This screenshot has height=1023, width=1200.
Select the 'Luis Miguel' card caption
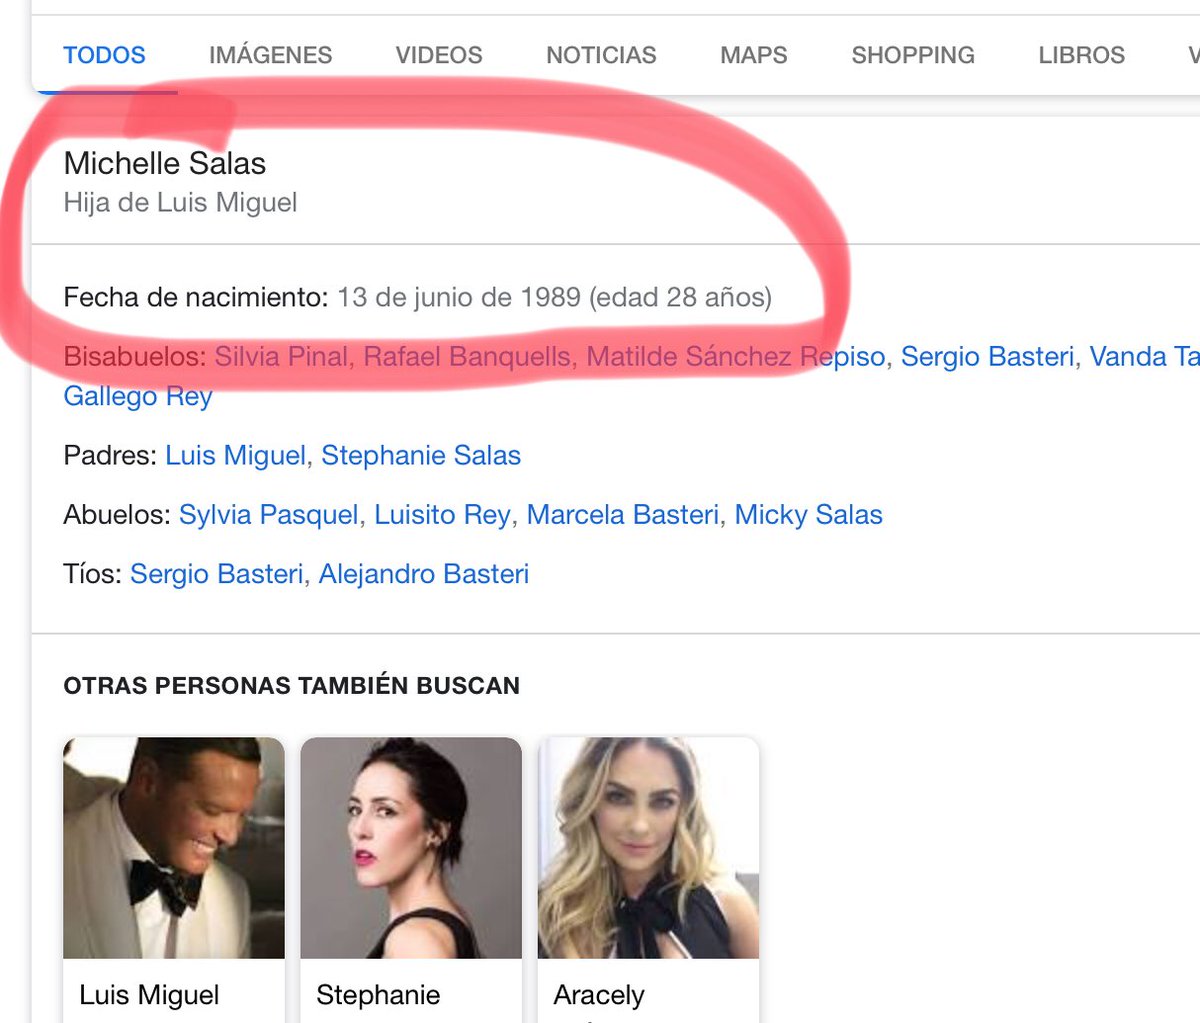click(x=149, y=995)
